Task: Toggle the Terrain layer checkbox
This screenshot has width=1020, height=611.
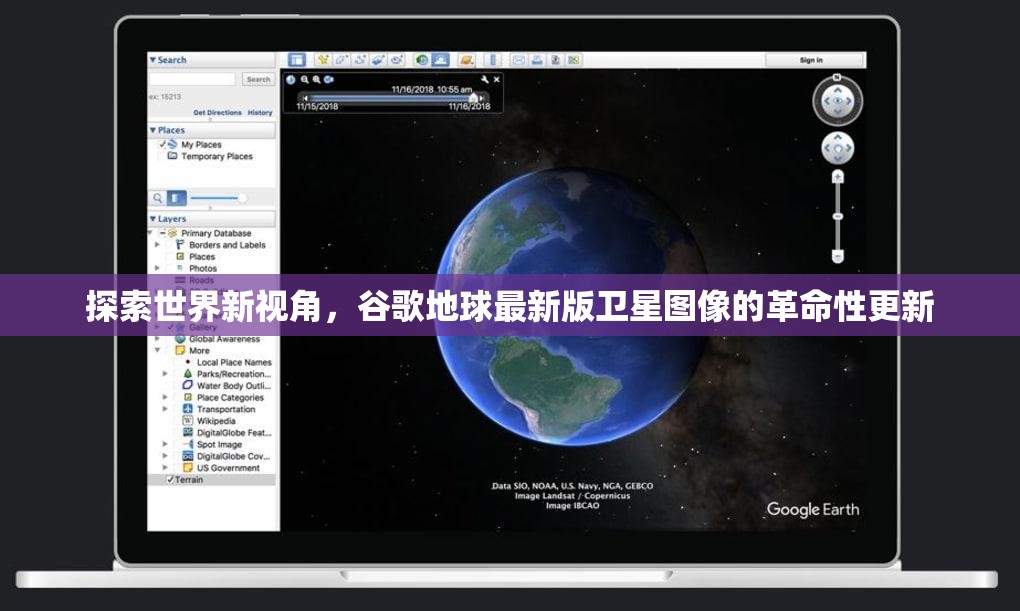Action: [x=170, y=480]
